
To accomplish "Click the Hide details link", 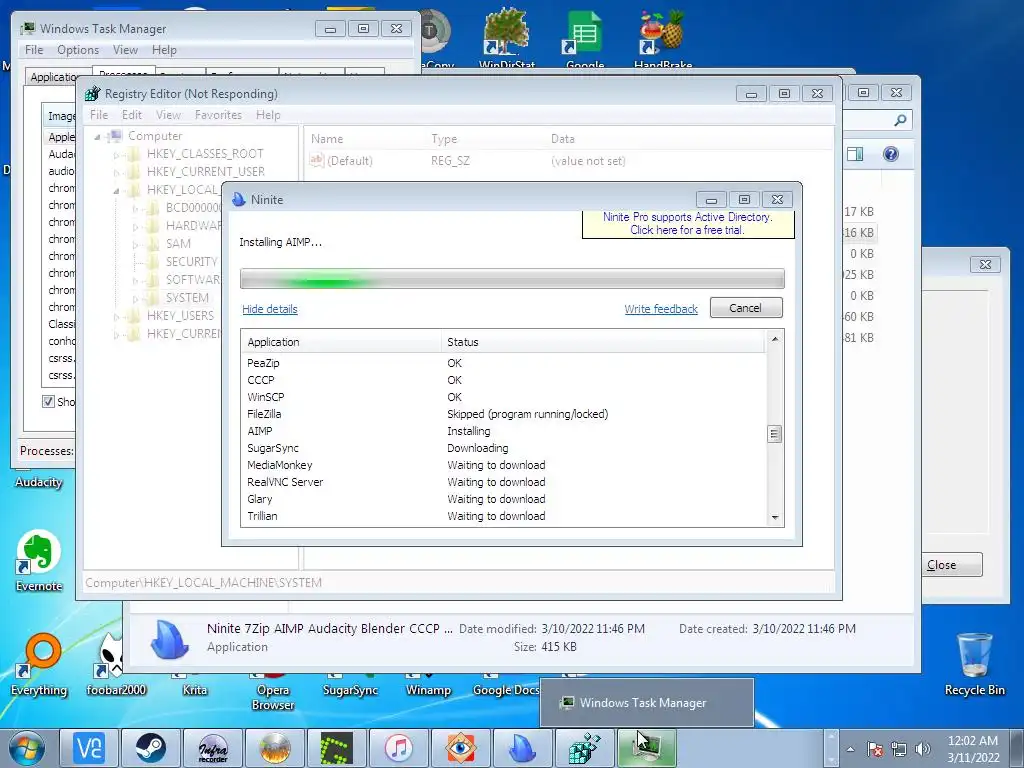I will pyautogui.click(x=270, y=309).
